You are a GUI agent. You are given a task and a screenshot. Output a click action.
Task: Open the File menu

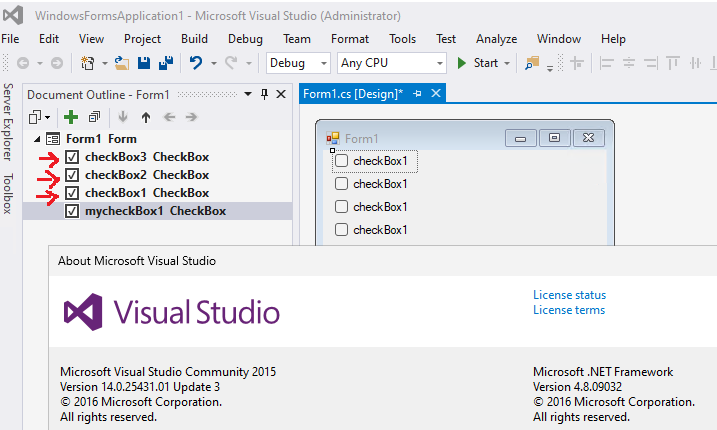coord(10,39)
